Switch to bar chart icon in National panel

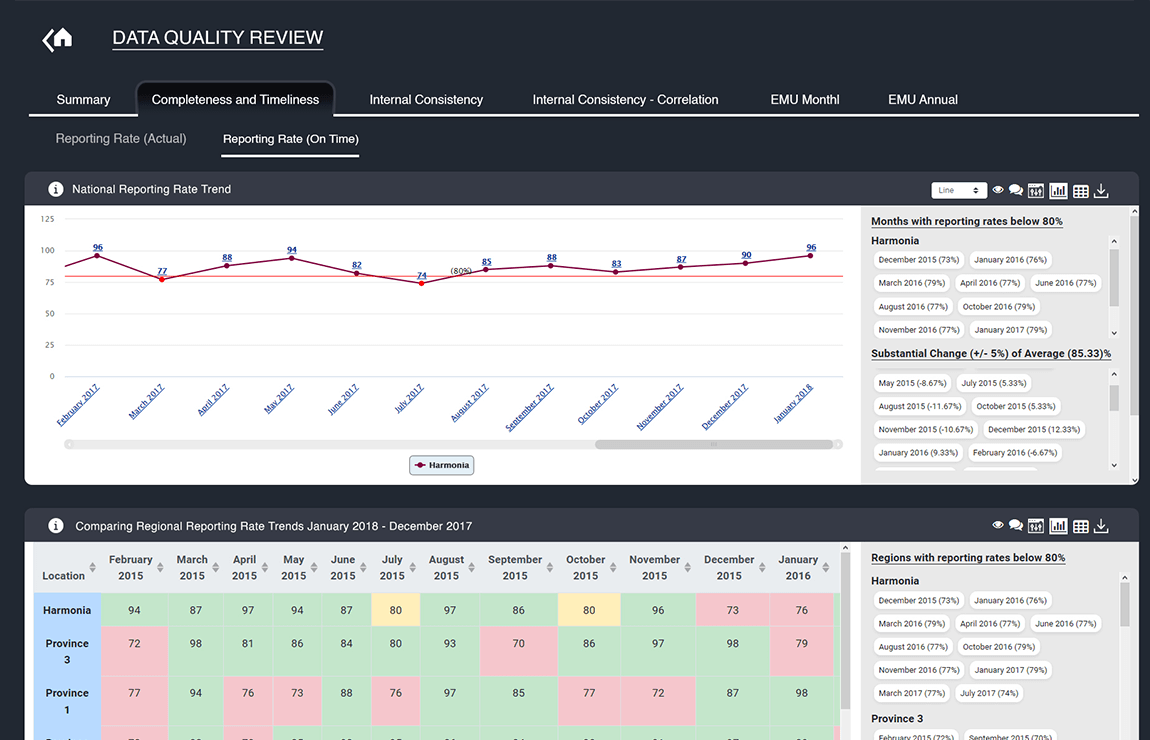point(1058,191)
